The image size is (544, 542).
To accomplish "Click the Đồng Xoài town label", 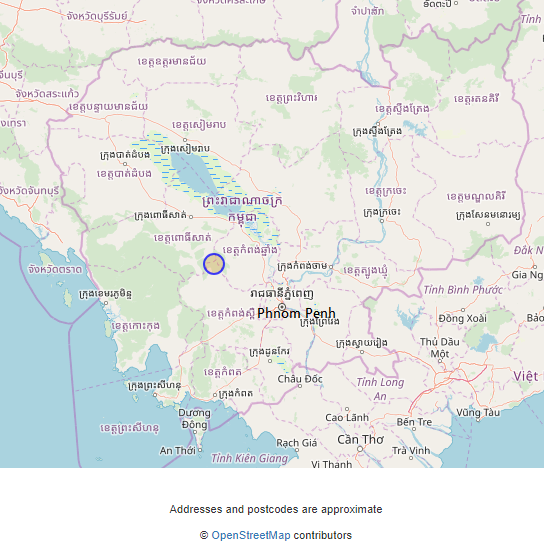I will coord(462,318).
